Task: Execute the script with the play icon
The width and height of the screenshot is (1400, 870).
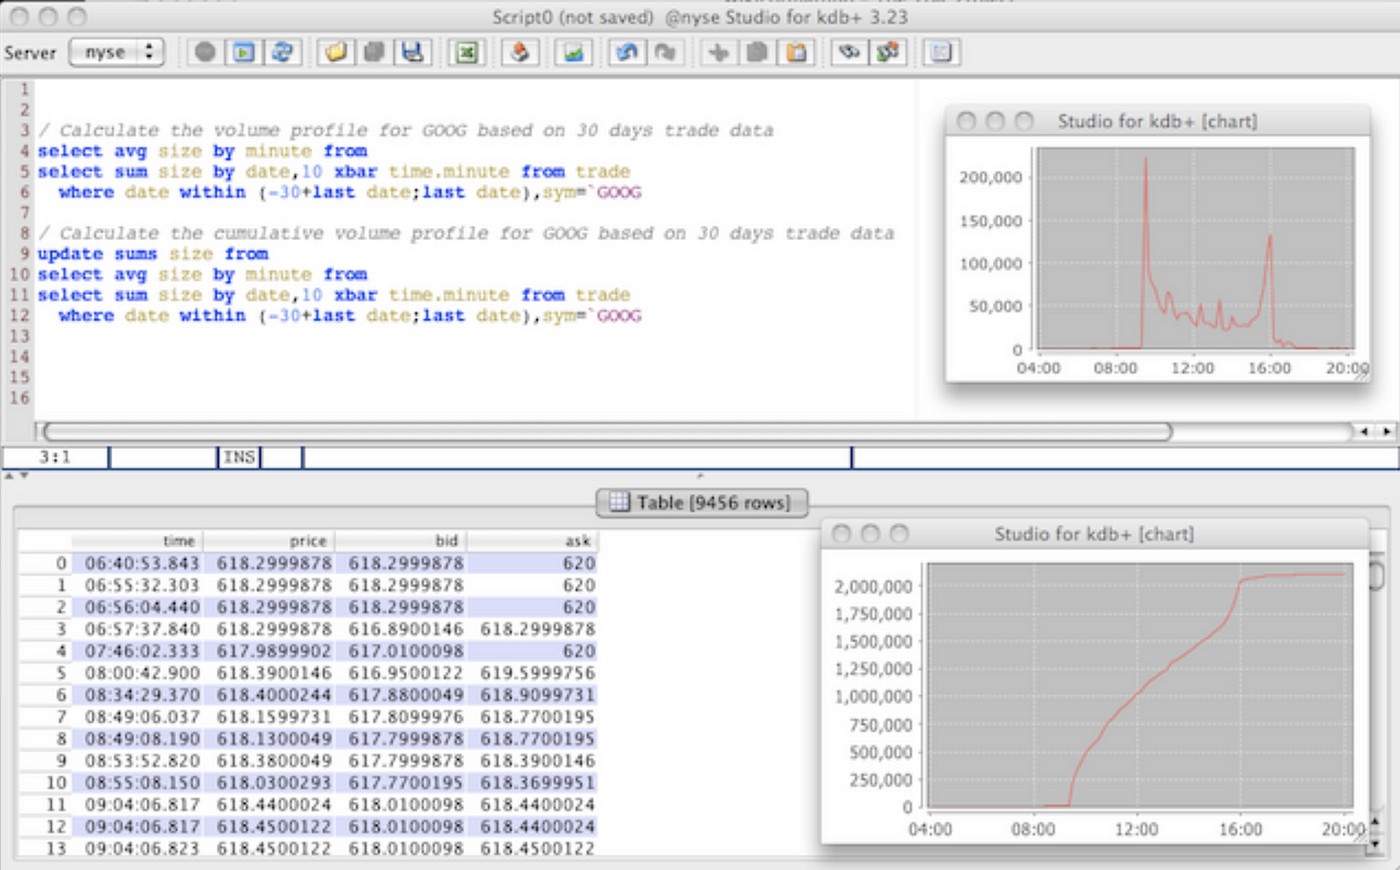Action: pyautogui.click(x=244, y=52)
